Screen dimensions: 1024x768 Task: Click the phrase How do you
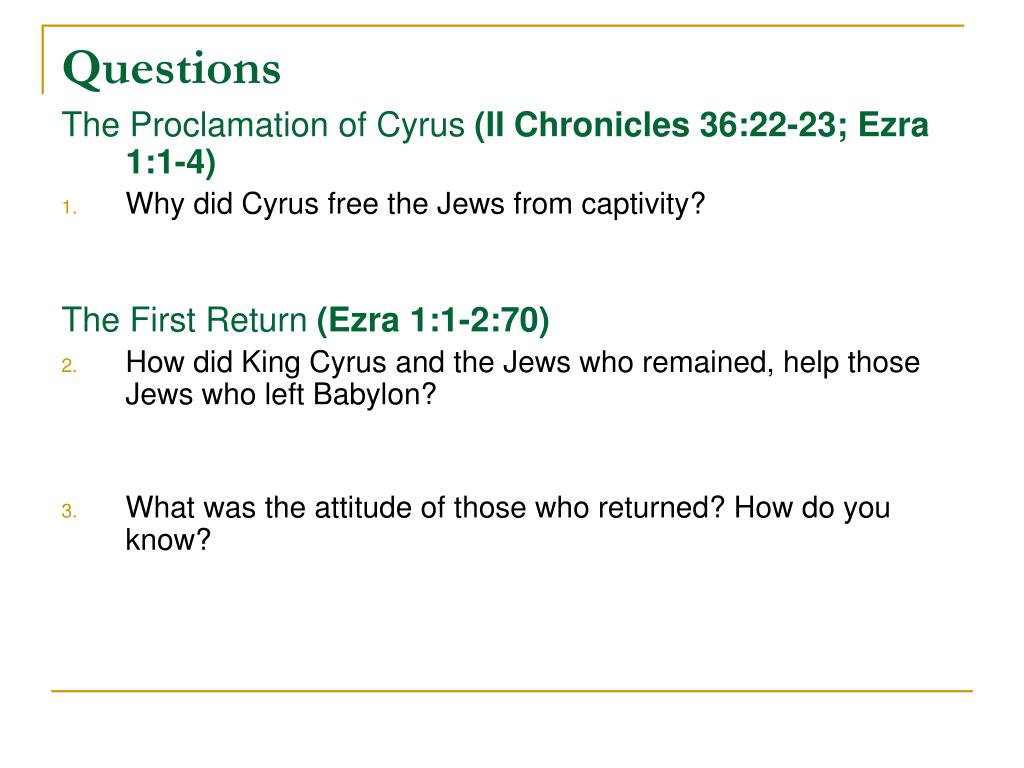(812, 509)
